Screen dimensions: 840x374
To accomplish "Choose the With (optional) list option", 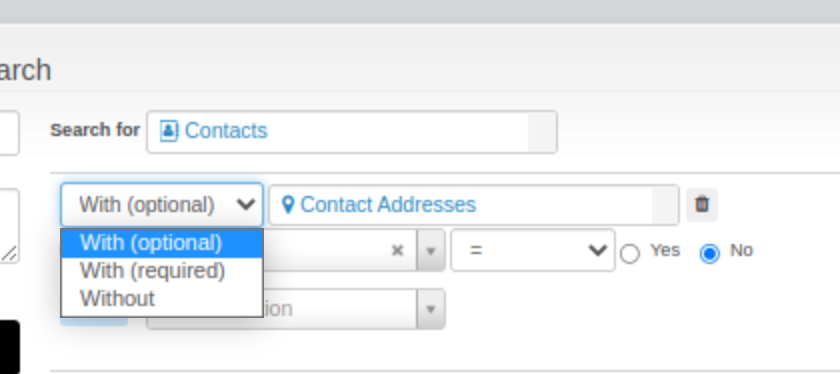I will point(162,243).
